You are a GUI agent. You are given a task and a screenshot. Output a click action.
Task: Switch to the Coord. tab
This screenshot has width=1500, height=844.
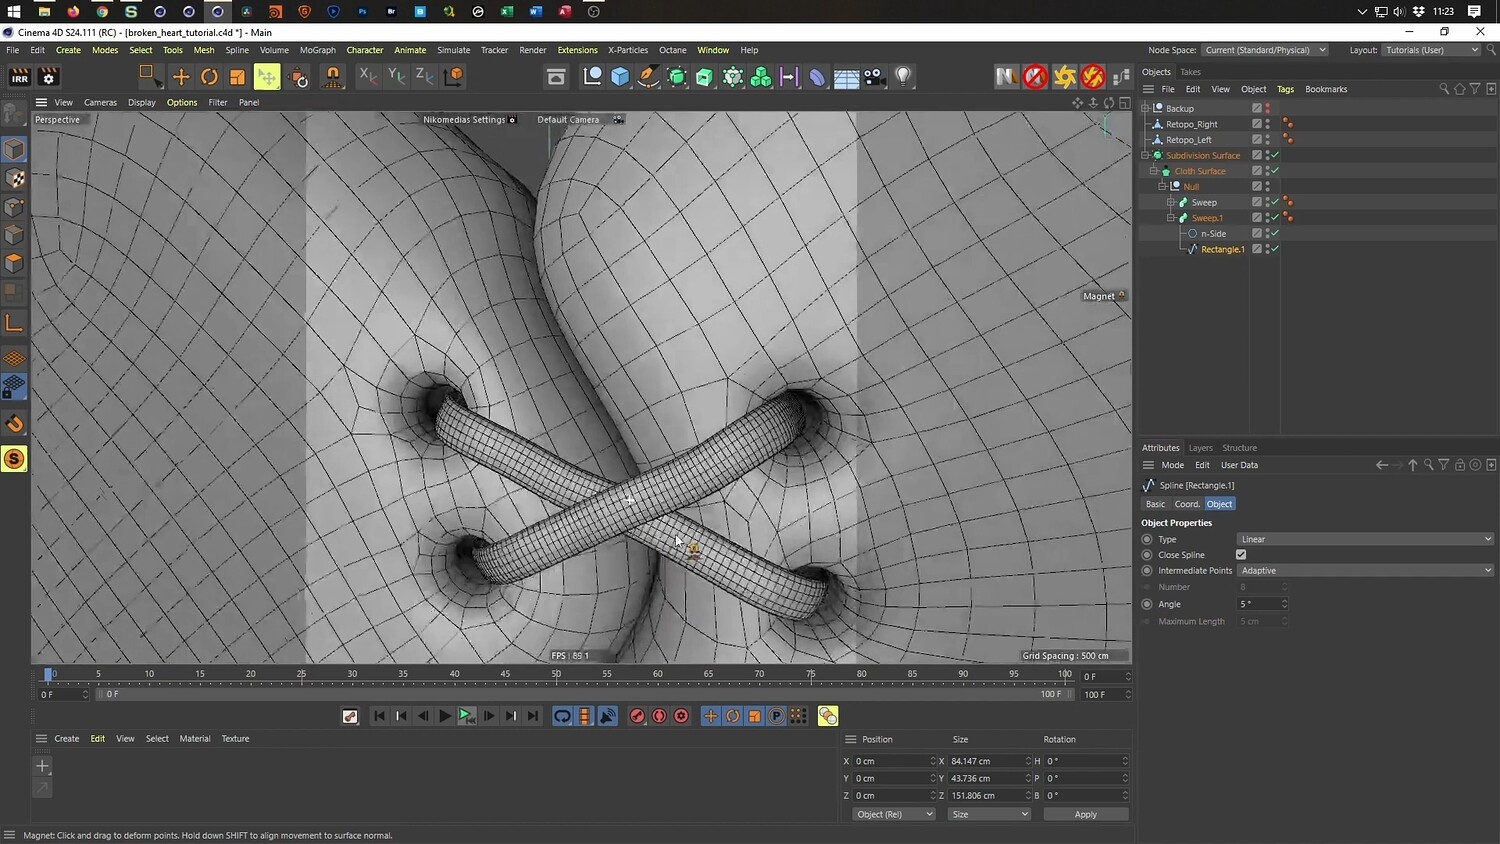click(x=1187, y=504)
